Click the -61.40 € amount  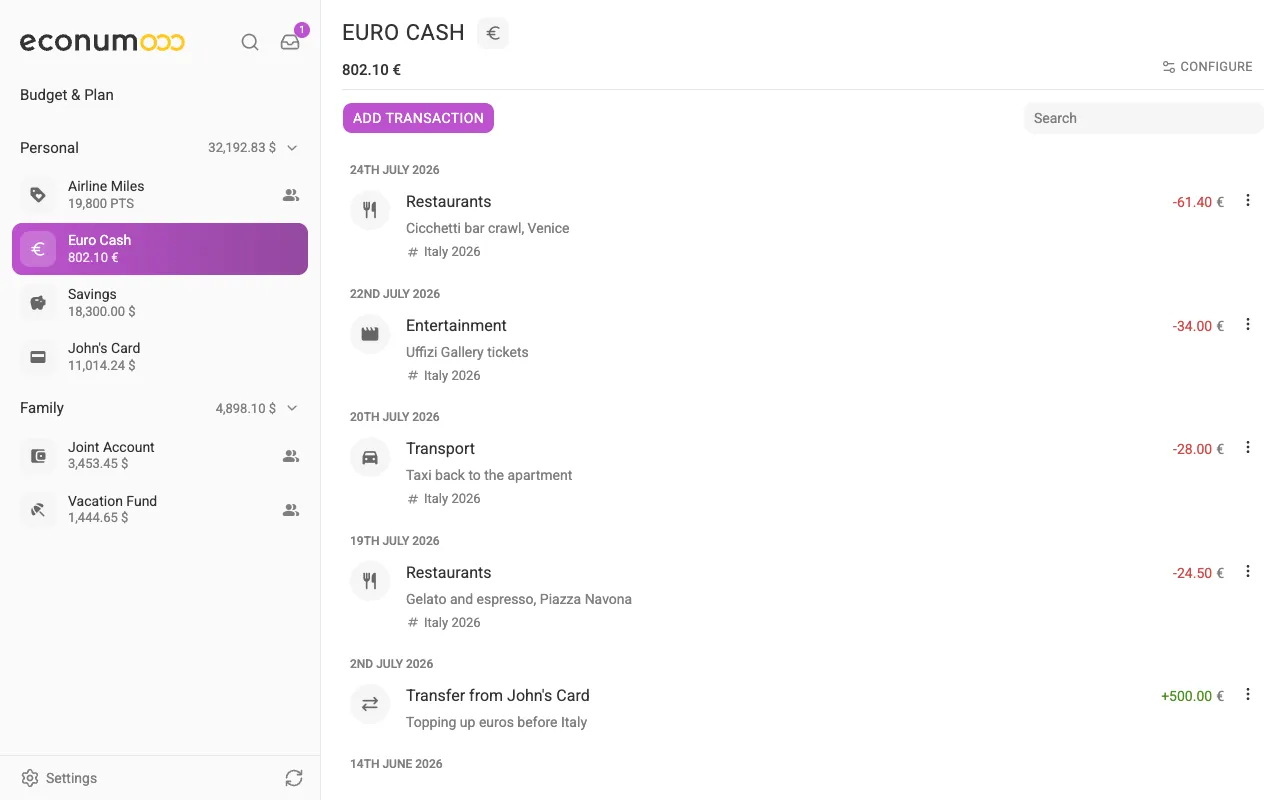pyautogui.click(x=1198, y=202)
